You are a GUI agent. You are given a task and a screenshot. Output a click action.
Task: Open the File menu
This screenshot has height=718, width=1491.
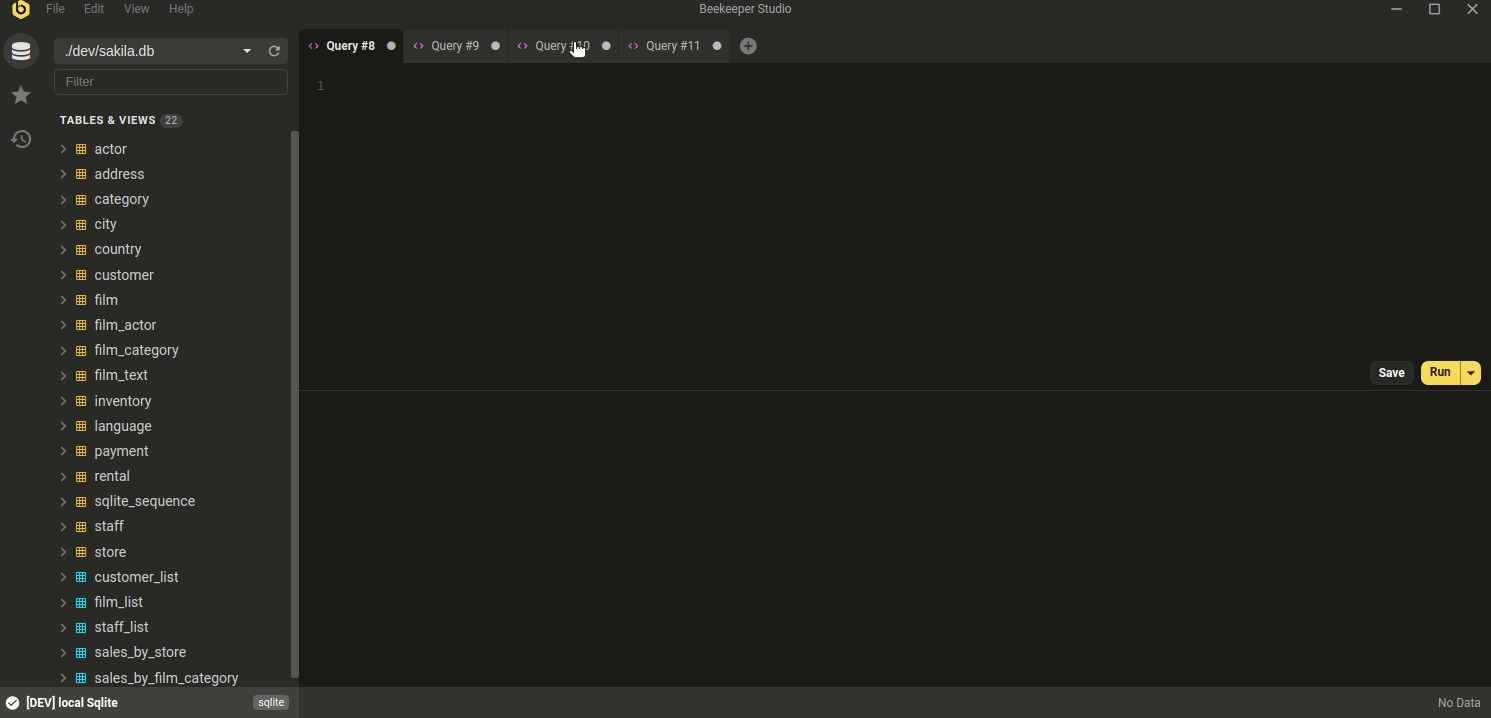[54, 9]
